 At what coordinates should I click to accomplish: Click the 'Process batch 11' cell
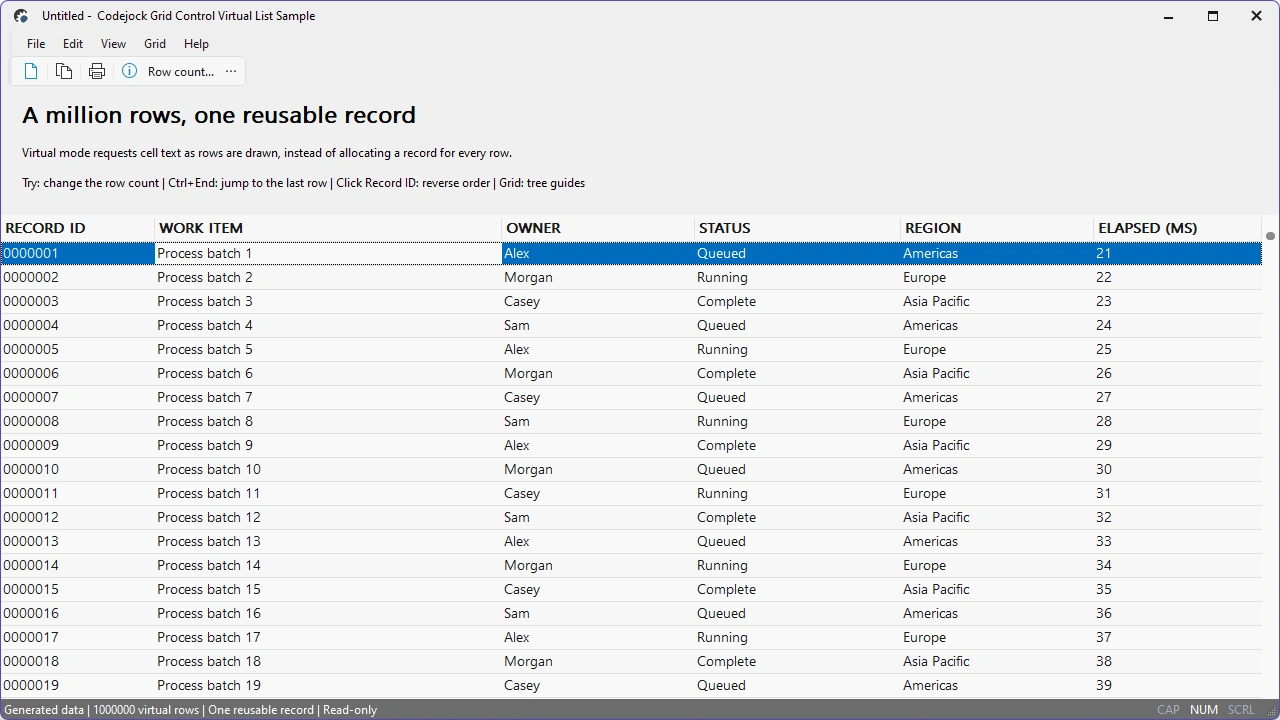pos(328,493)
